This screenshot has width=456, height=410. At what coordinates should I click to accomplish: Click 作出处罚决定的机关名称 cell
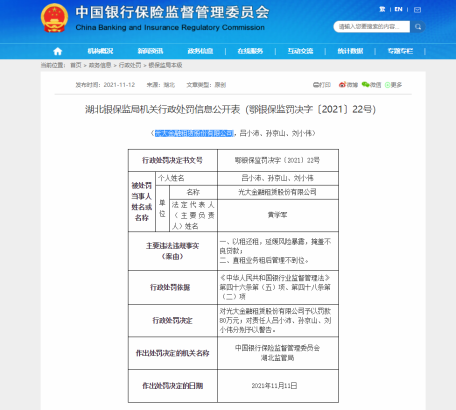173,353
